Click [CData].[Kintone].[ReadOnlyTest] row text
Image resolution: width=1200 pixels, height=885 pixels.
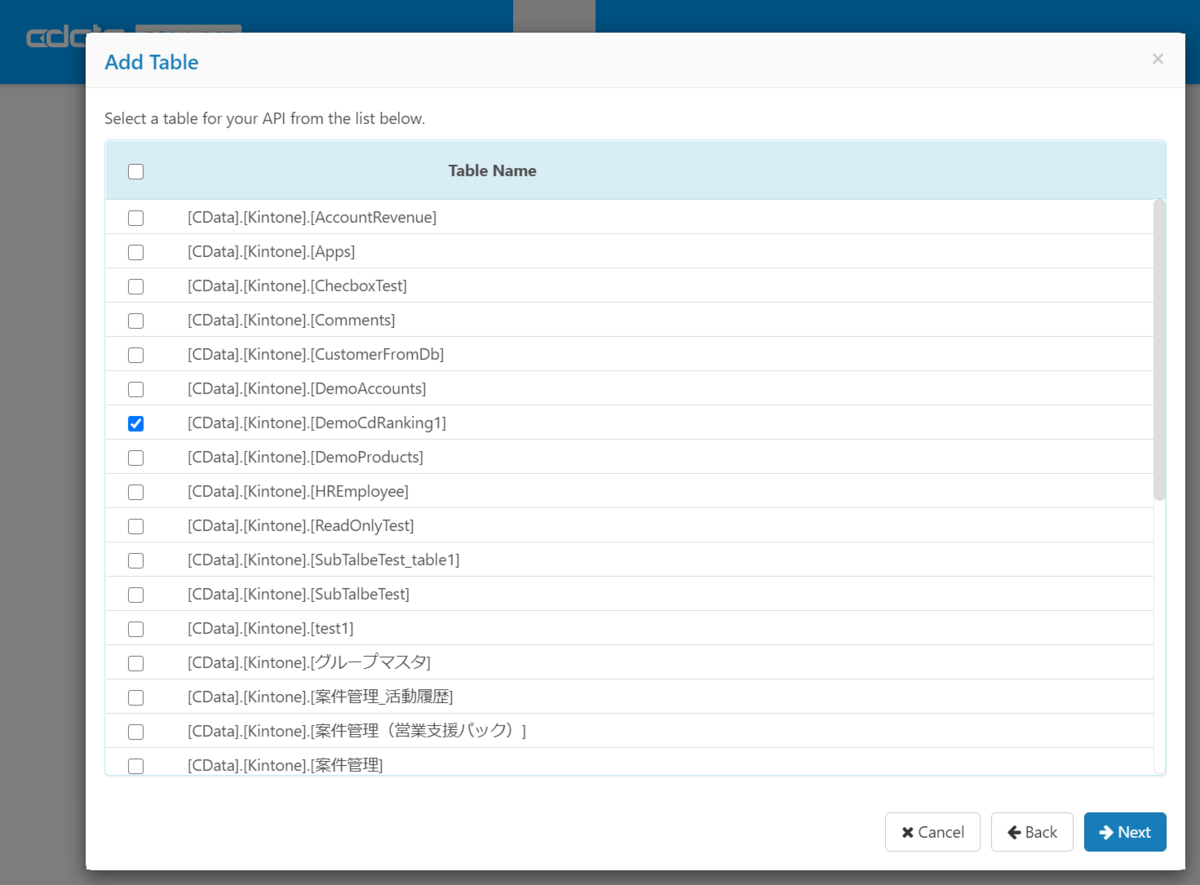(x=301, y=525)
